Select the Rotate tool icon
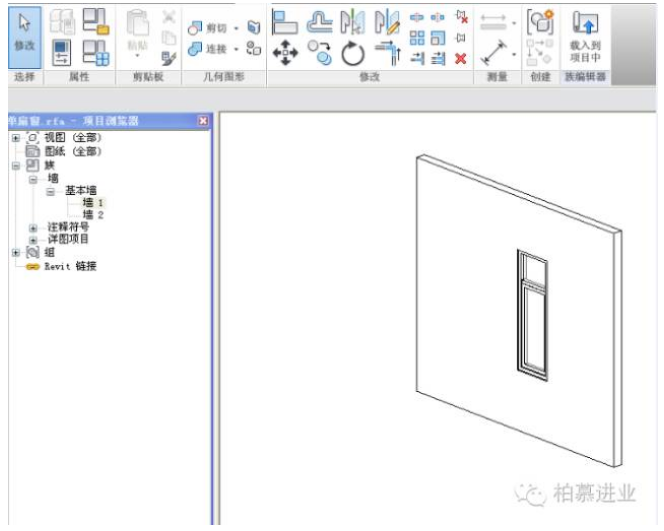The image size is (664, 531). 353,54
